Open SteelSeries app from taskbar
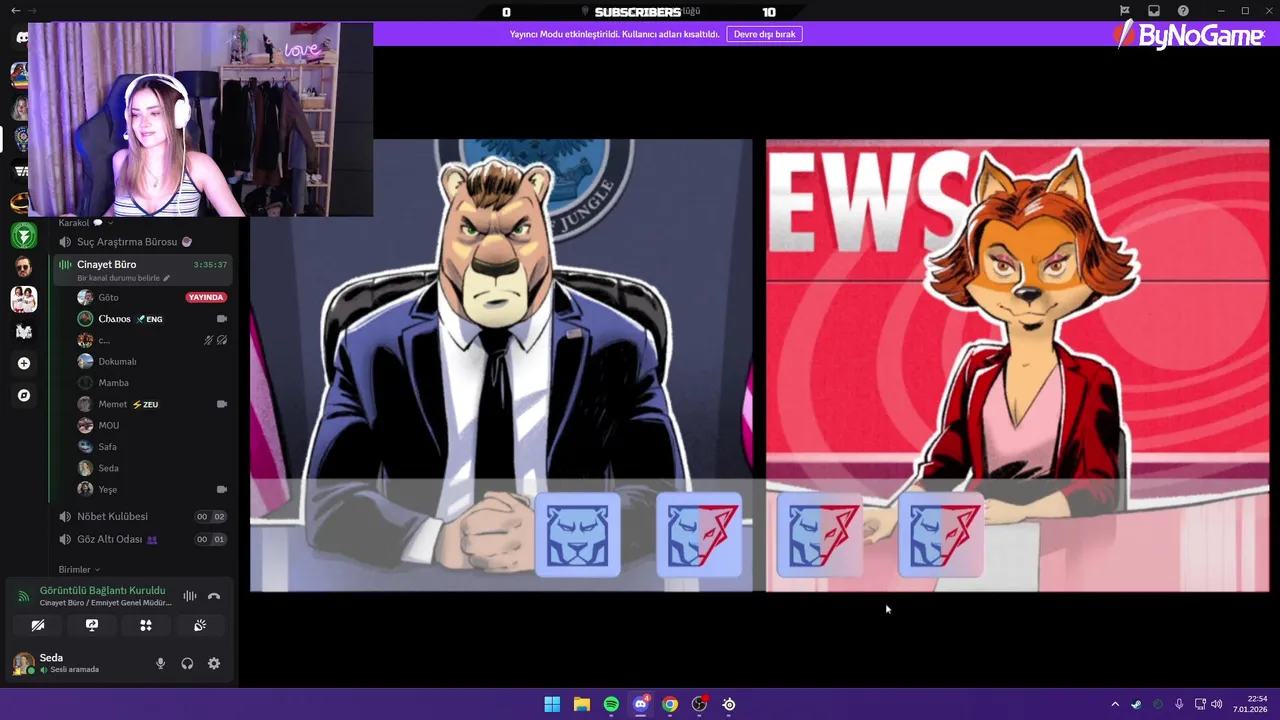1280x720 pixels. [x=729, y=704]
